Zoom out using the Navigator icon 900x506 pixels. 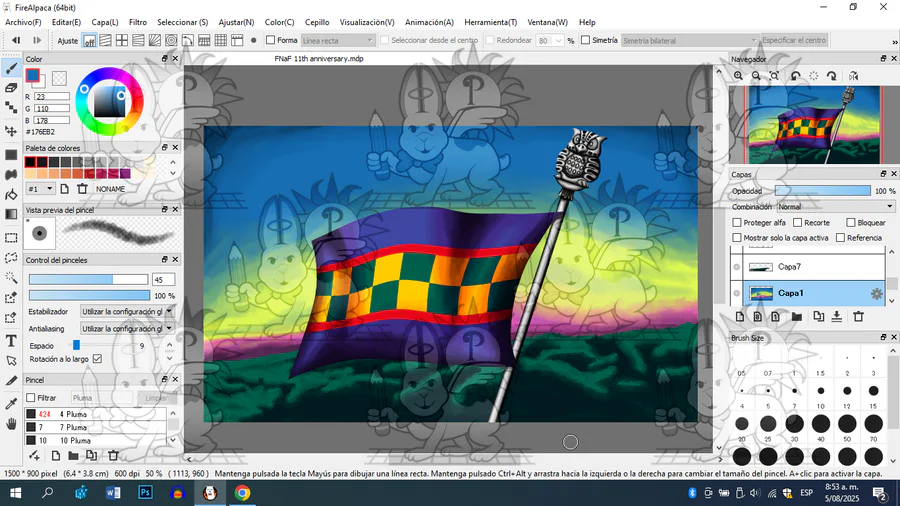pos(757,76)
